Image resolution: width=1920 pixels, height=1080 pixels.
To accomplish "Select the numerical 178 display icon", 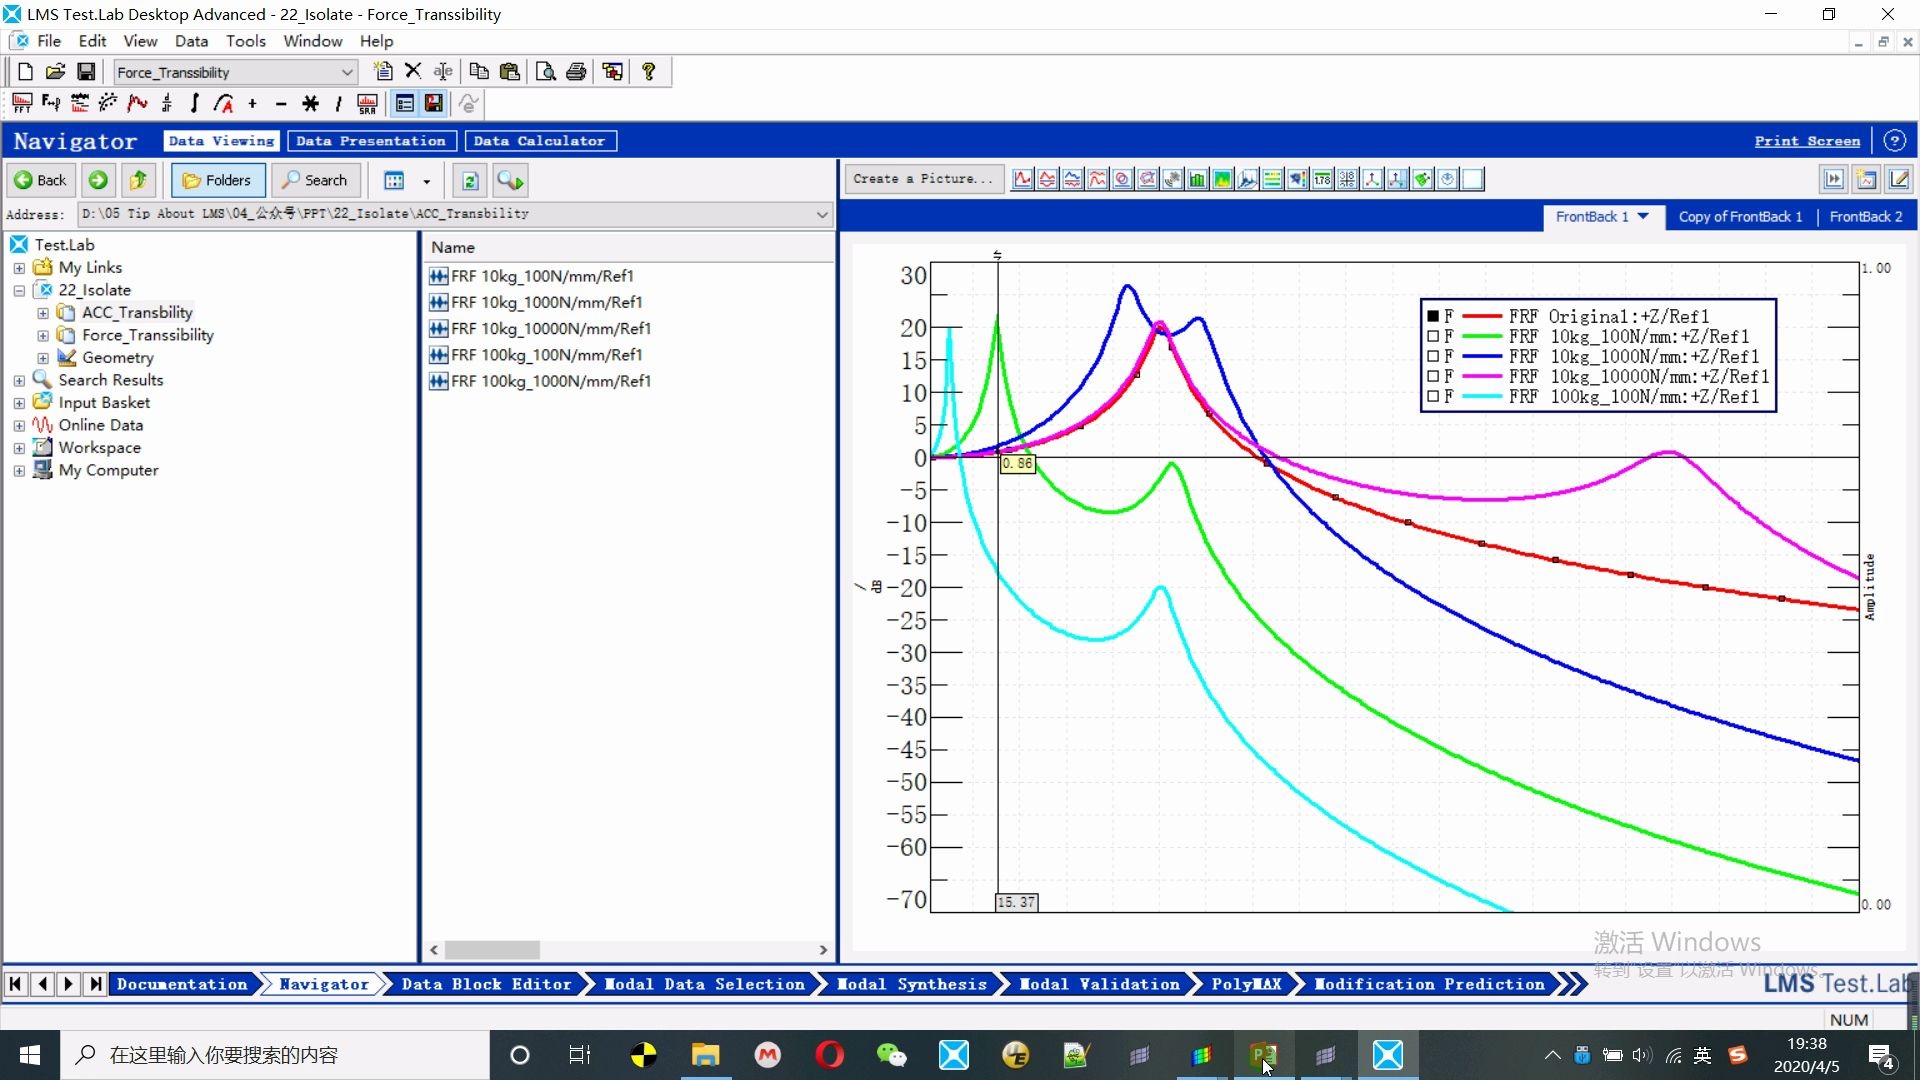I will coord(1322,179).
